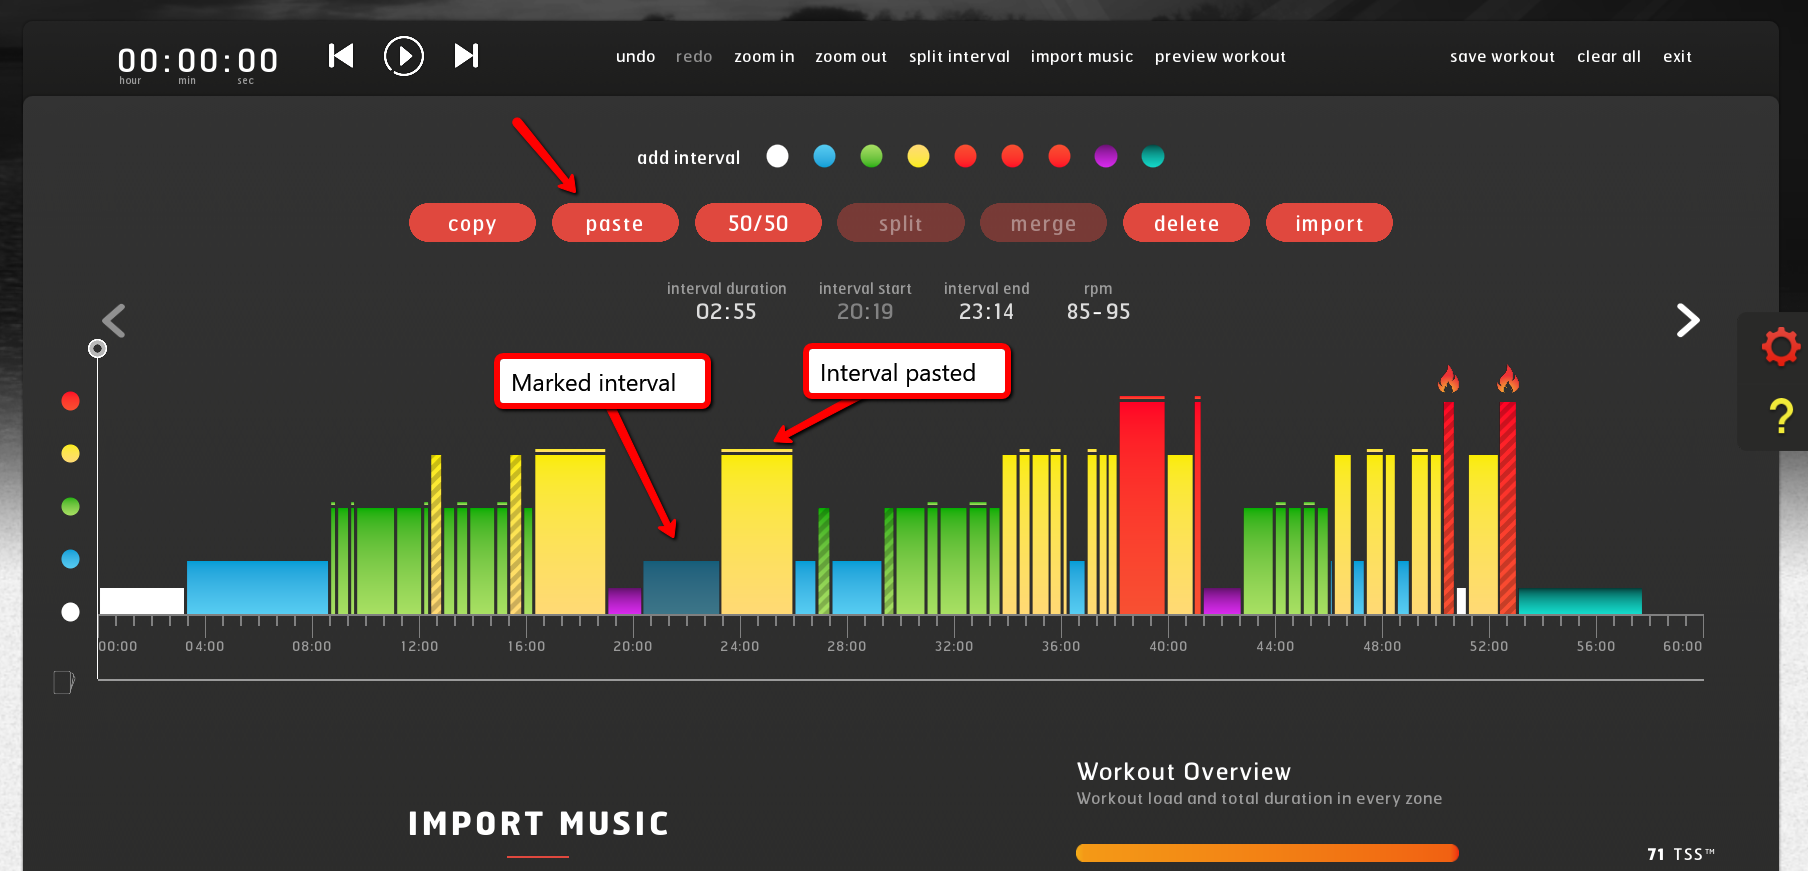
Task: Select the green zone dot on left axis
Action: [70, 506]
